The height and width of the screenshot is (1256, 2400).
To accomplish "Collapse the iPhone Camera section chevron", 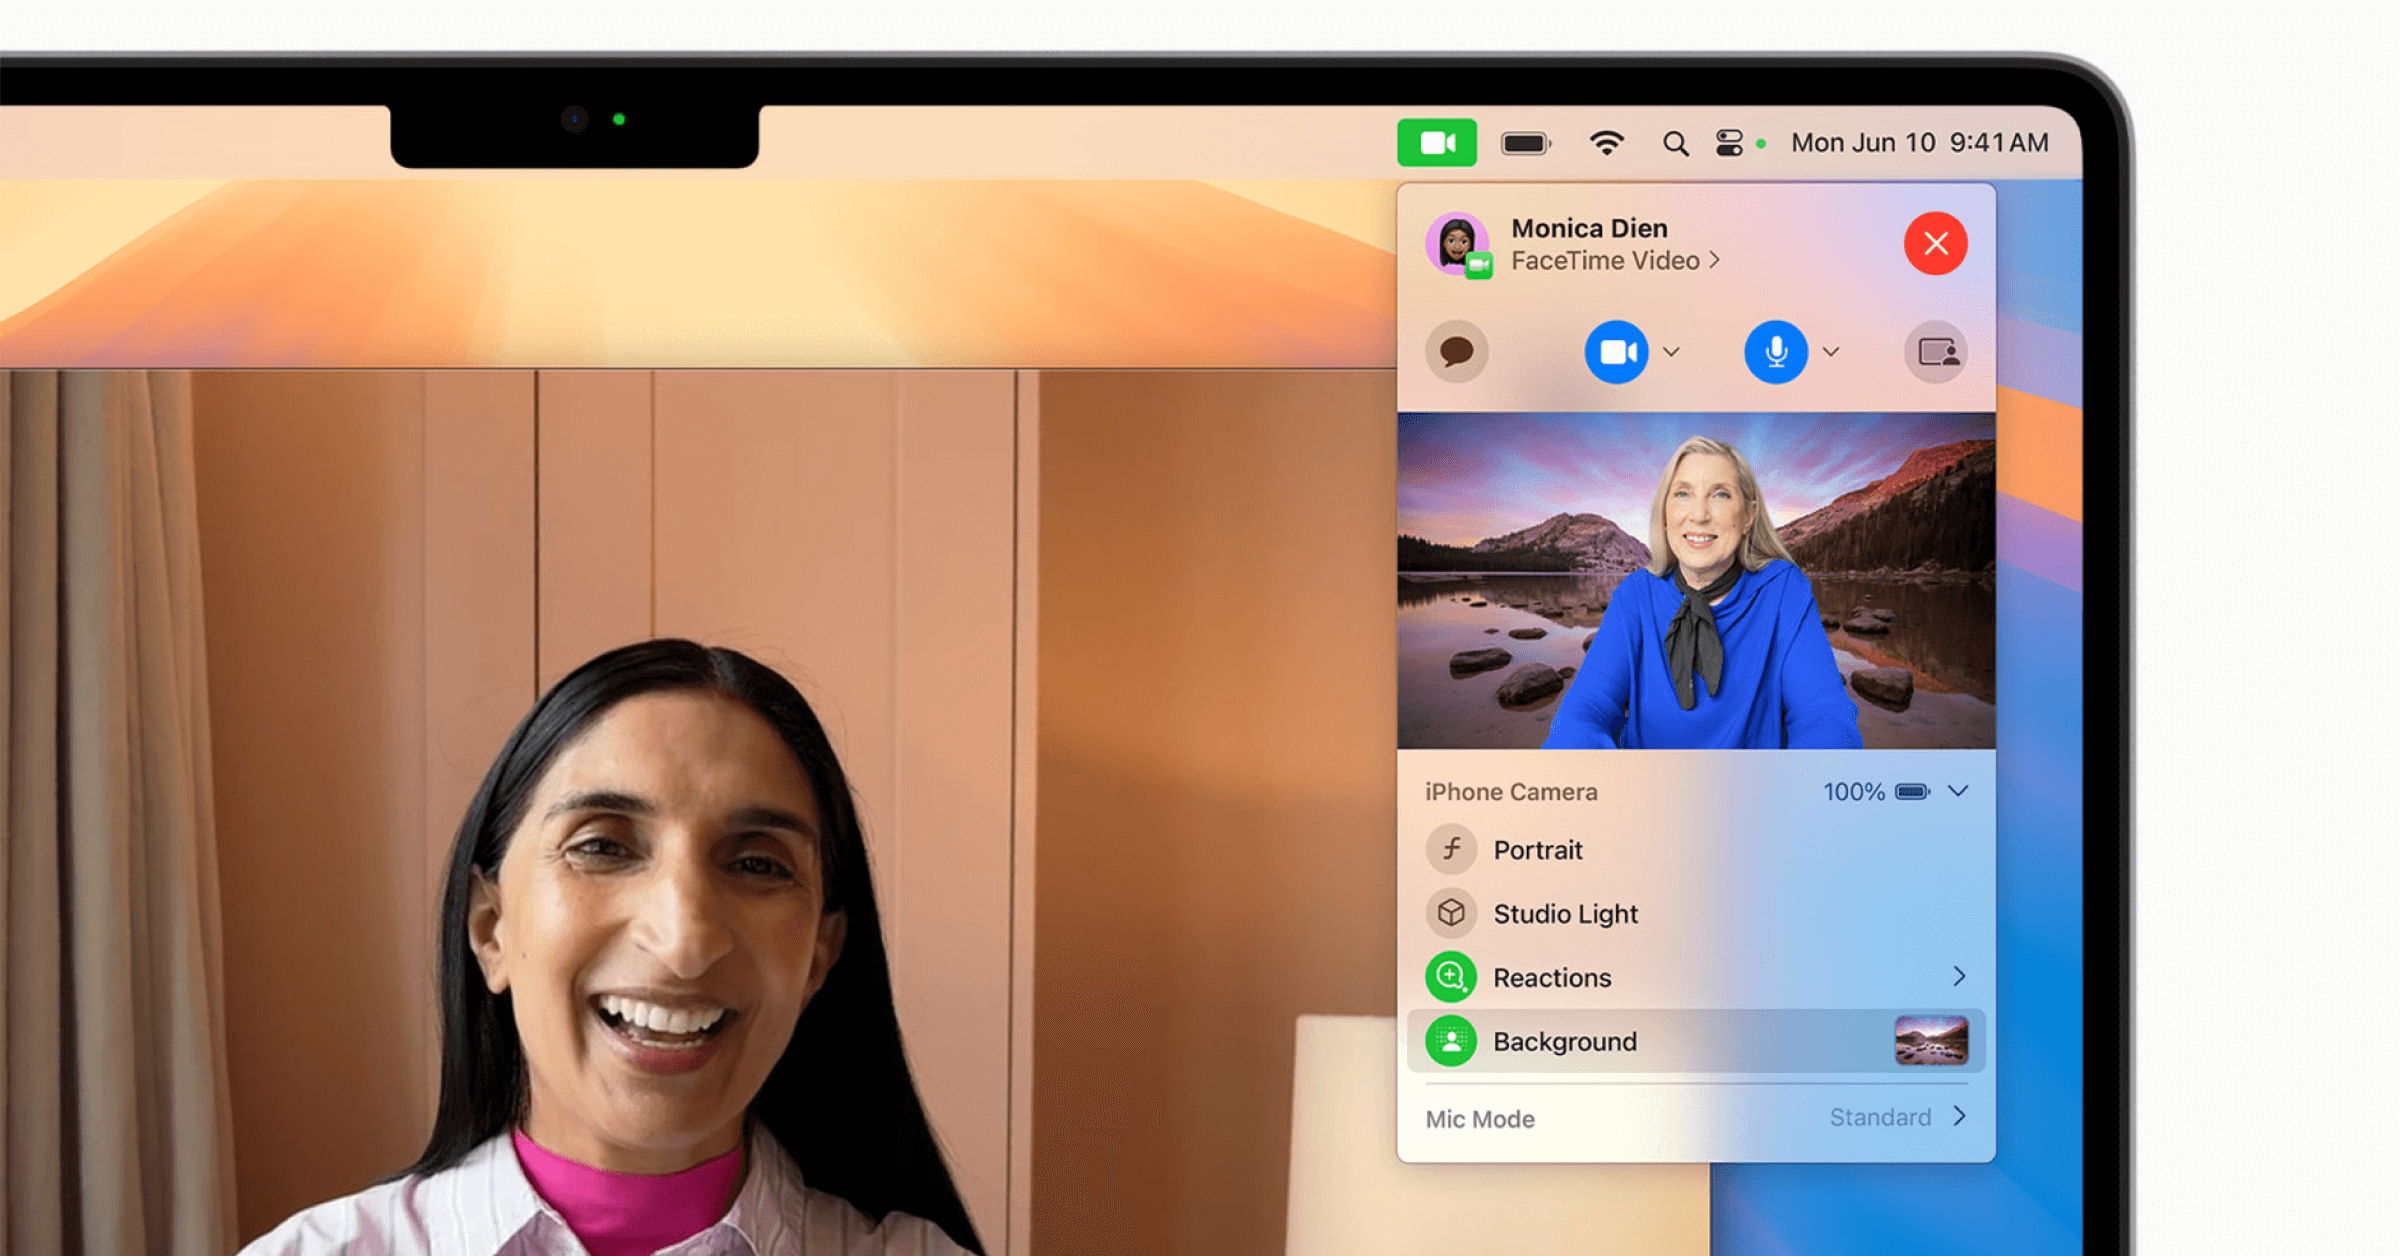I will [1958, 791].
